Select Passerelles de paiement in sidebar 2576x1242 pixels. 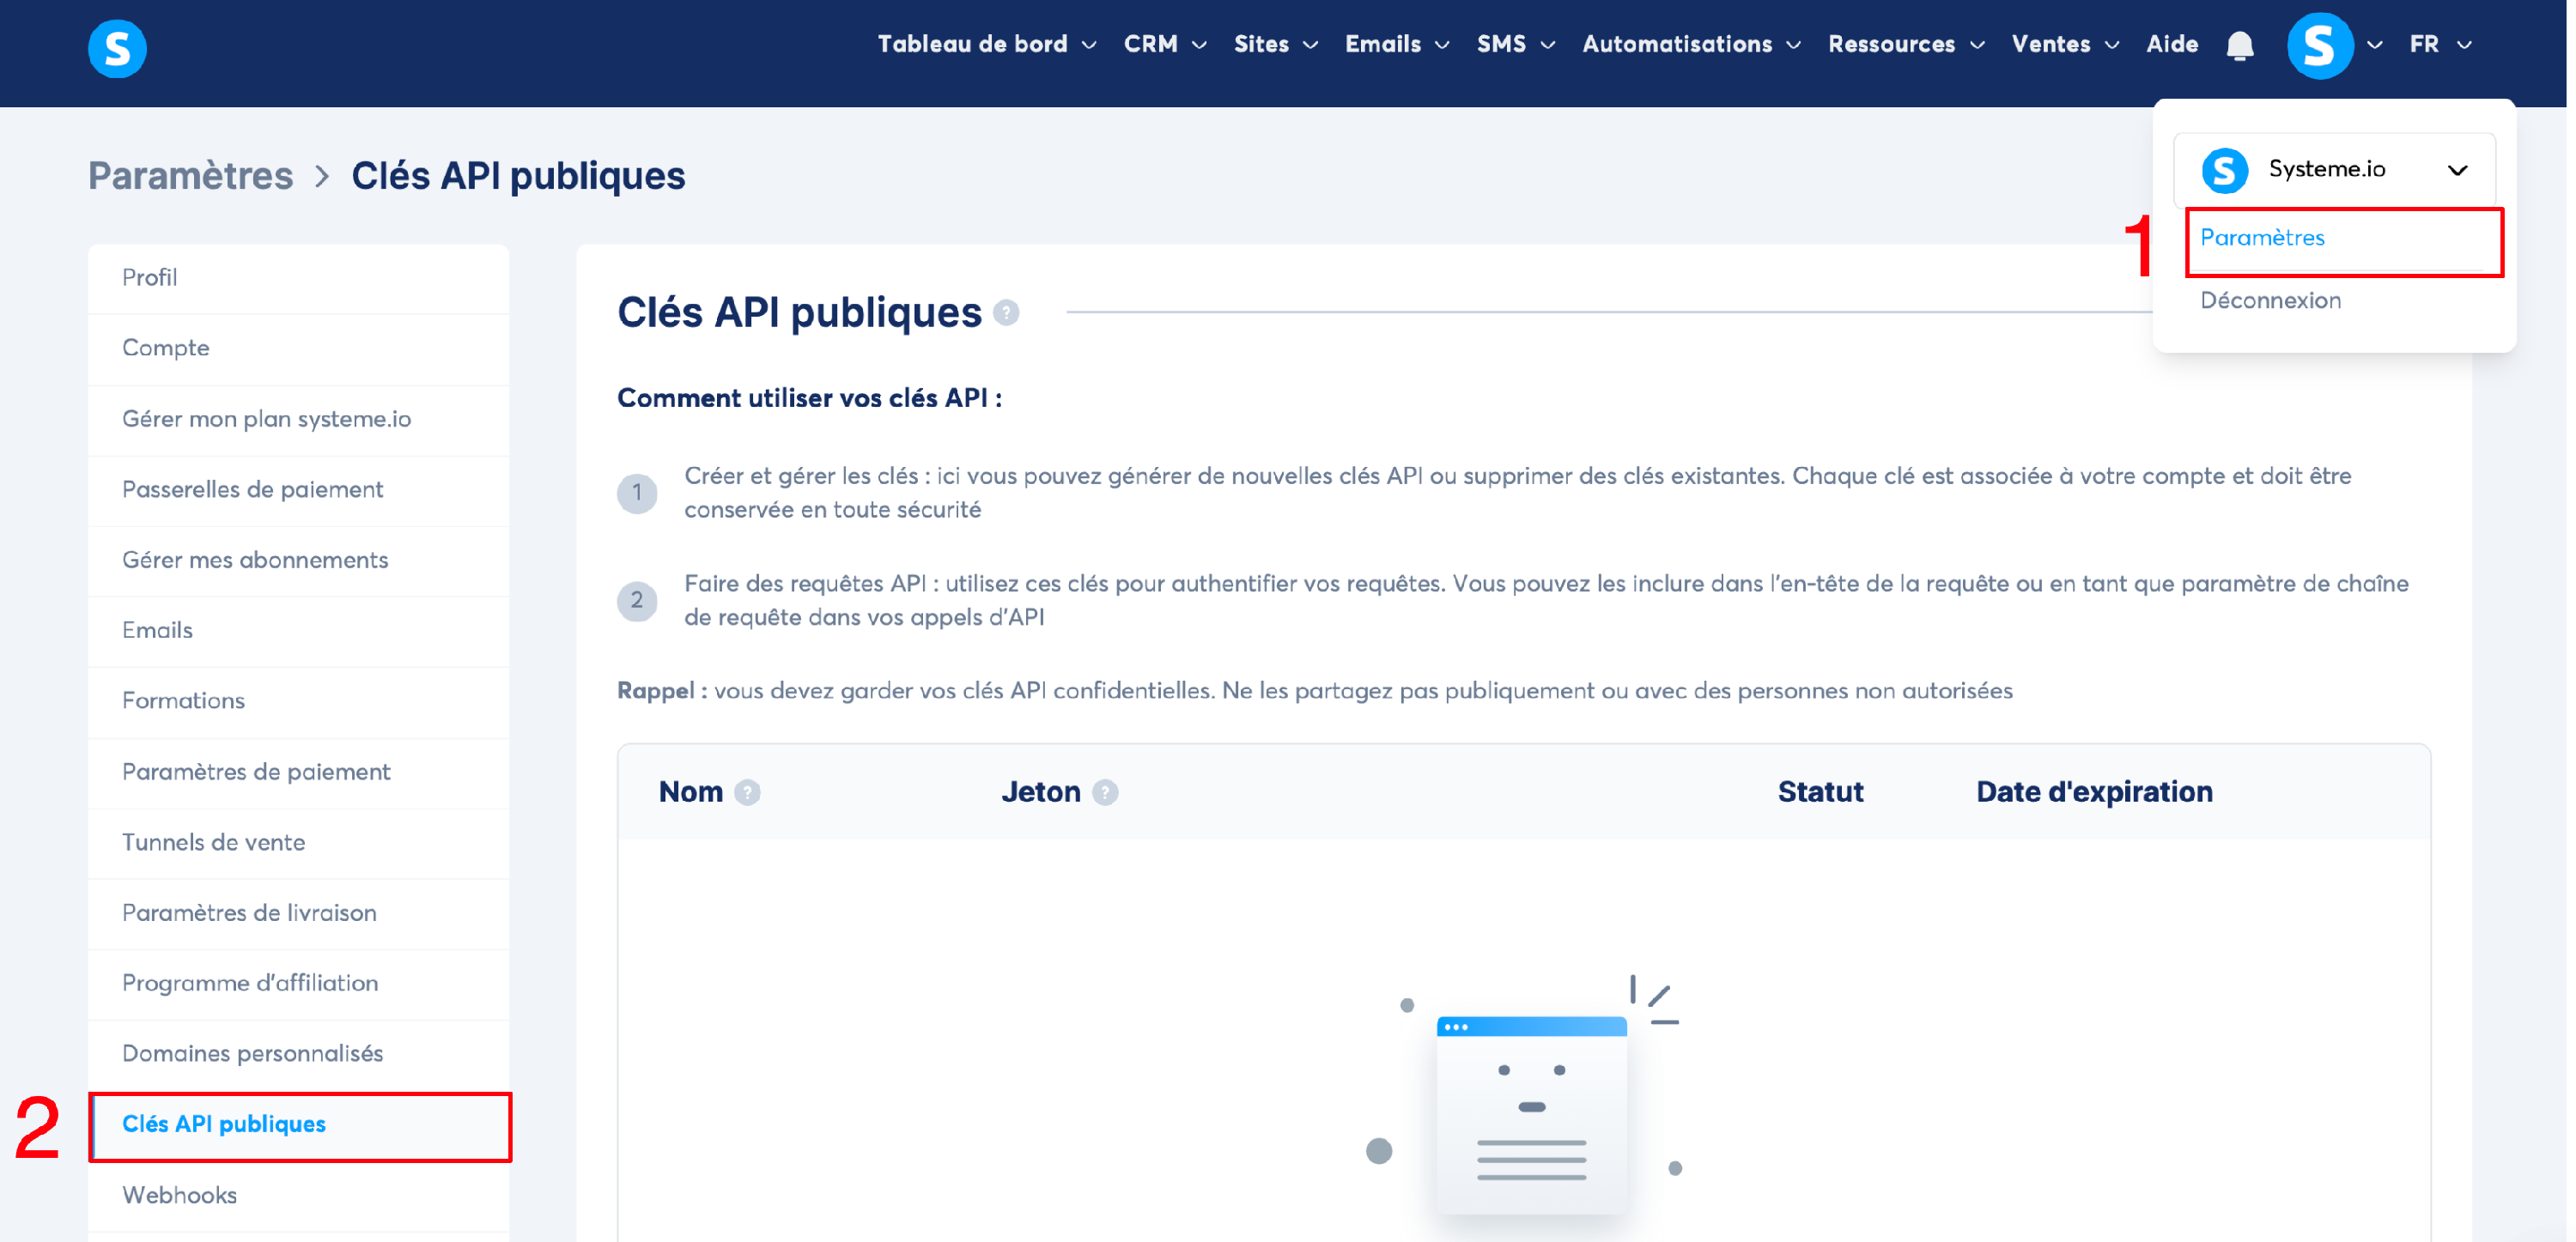(x=252, y=489)
